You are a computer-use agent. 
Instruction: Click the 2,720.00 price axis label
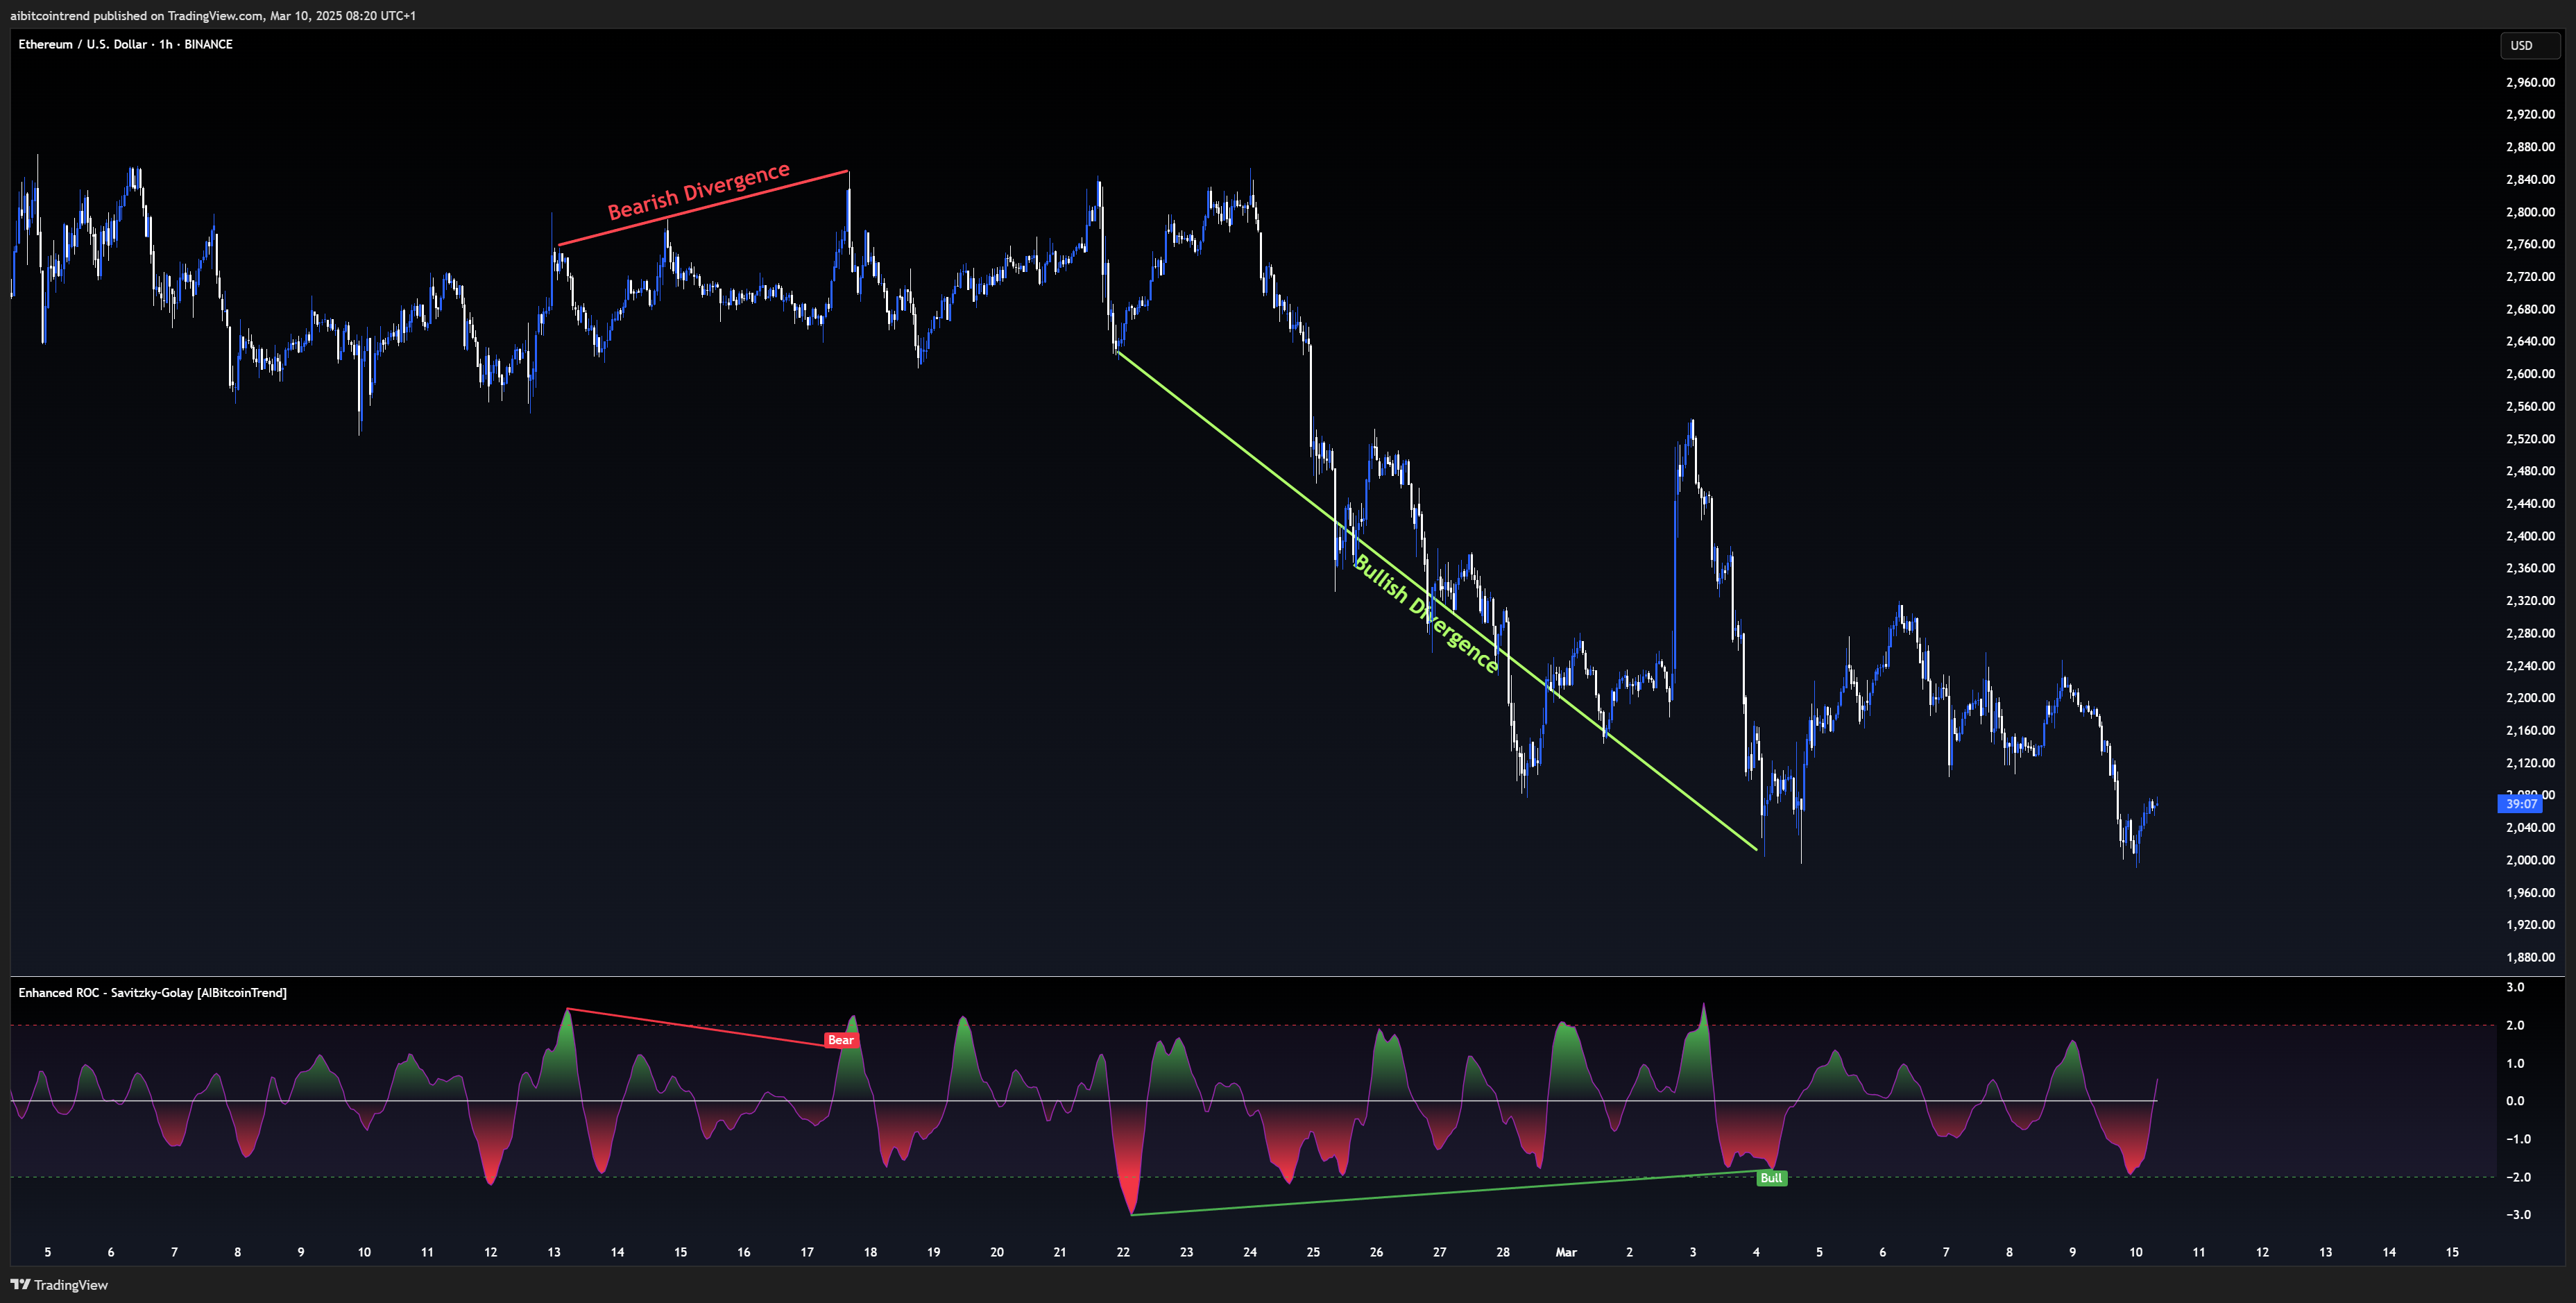click(x=2530, y=276)
